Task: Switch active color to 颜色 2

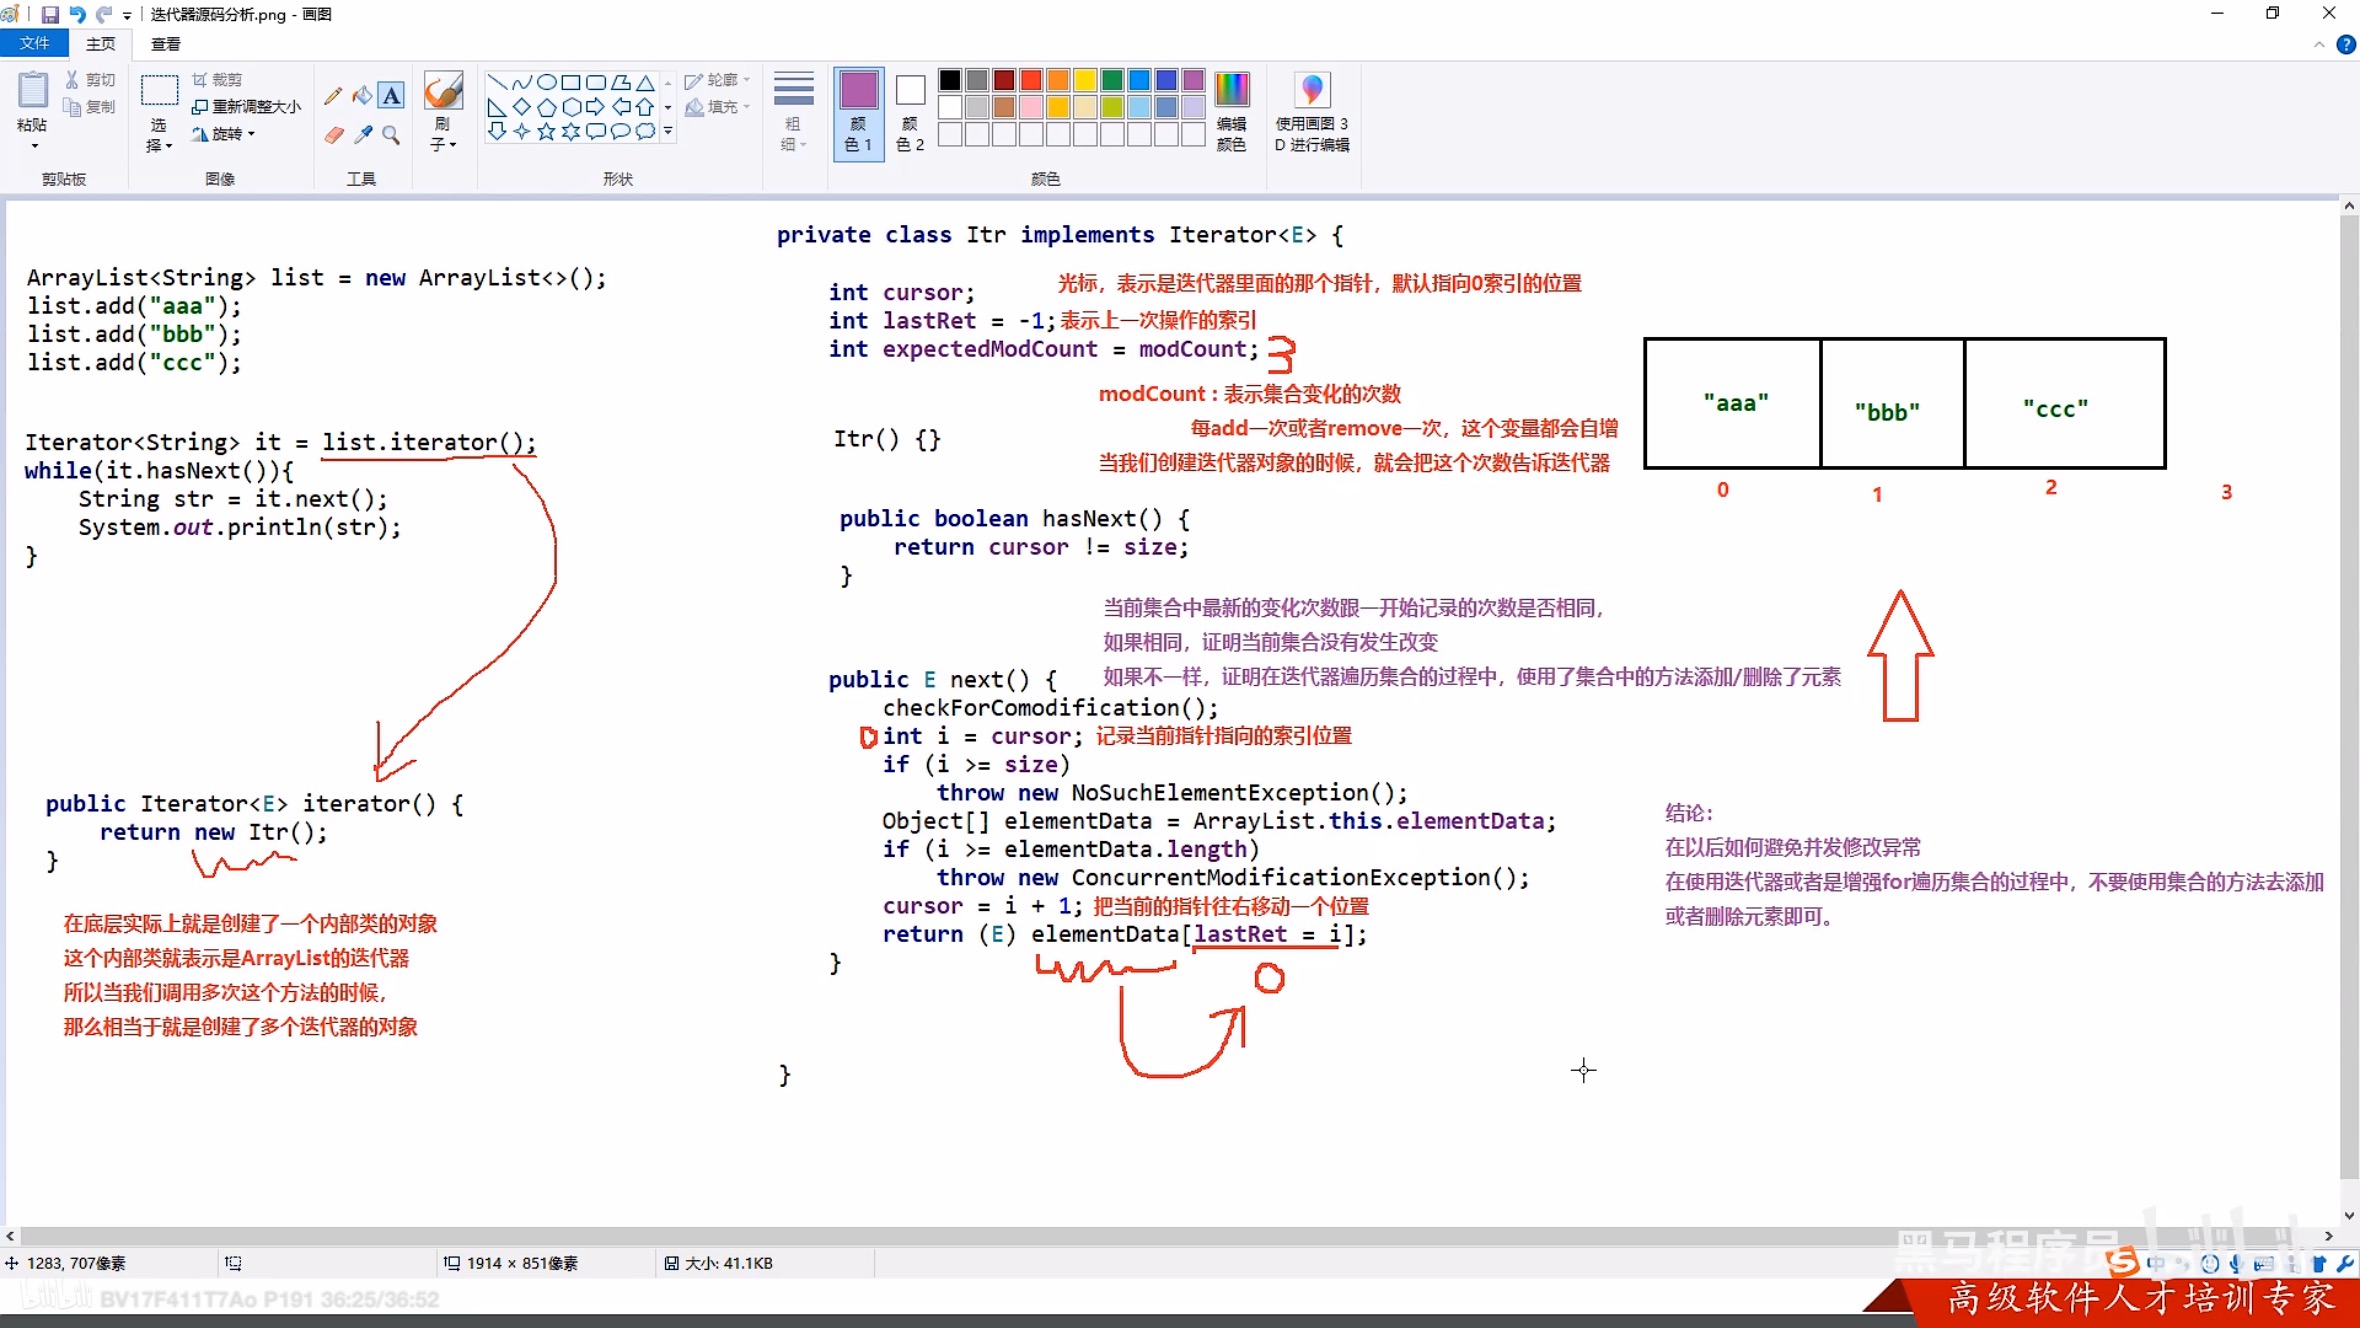Action: [x=910, y=111]
